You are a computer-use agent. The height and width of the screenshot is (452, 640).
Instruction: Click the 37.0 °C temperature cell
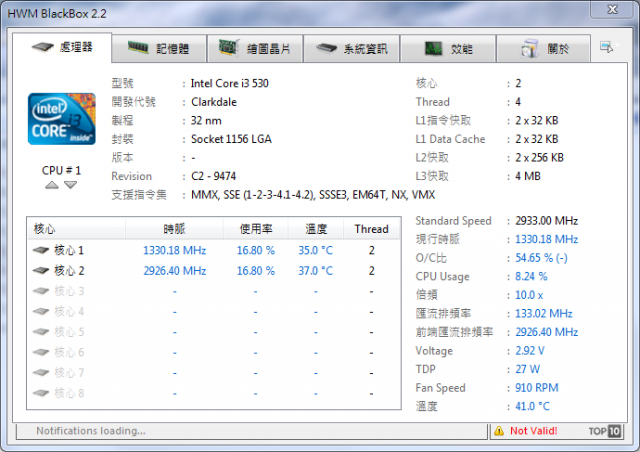316,271
